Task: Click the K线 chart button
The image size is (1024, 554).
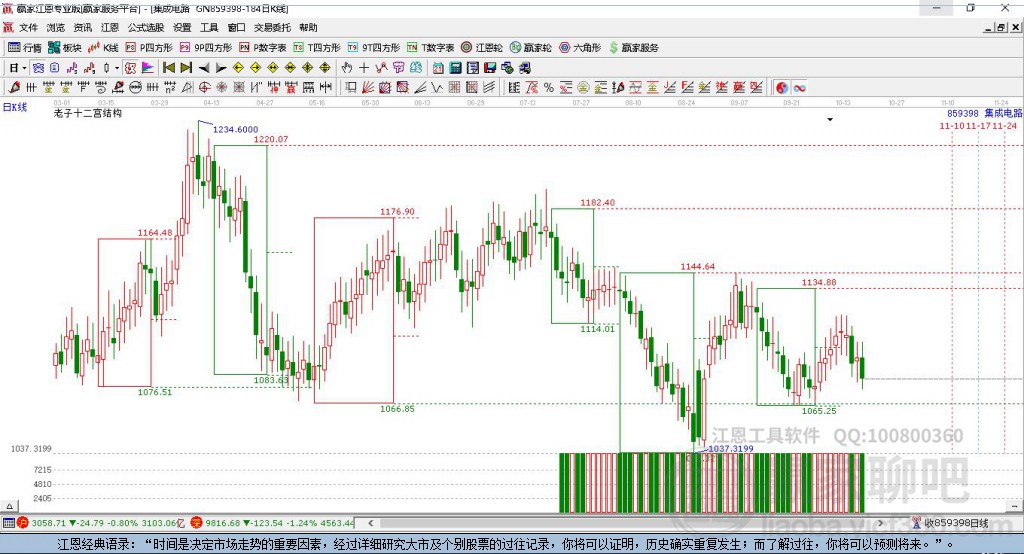Action: point(103,48)
